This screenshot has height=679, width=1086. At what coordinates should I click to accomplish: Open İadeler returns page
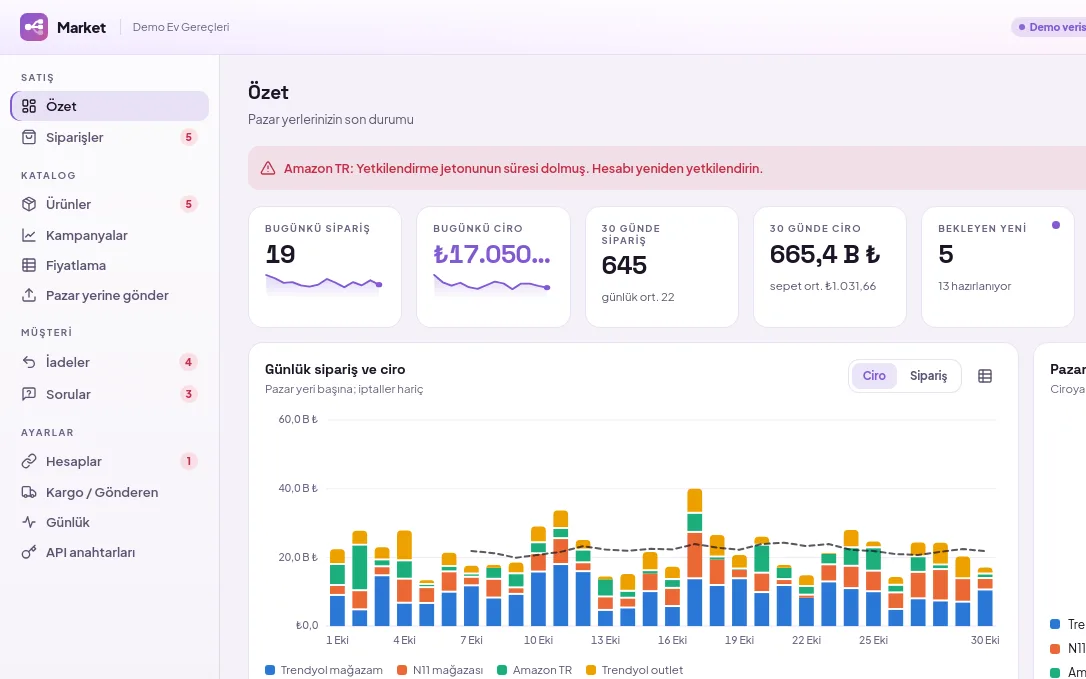109,362
